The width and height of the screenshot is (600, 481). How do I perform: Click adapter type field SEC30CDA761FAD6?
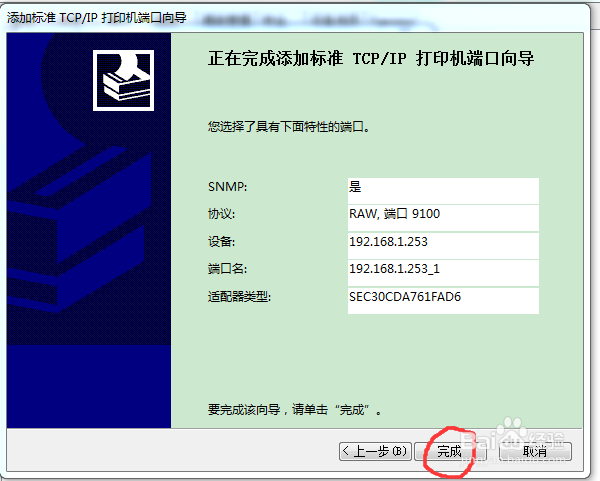click(443, 301)
